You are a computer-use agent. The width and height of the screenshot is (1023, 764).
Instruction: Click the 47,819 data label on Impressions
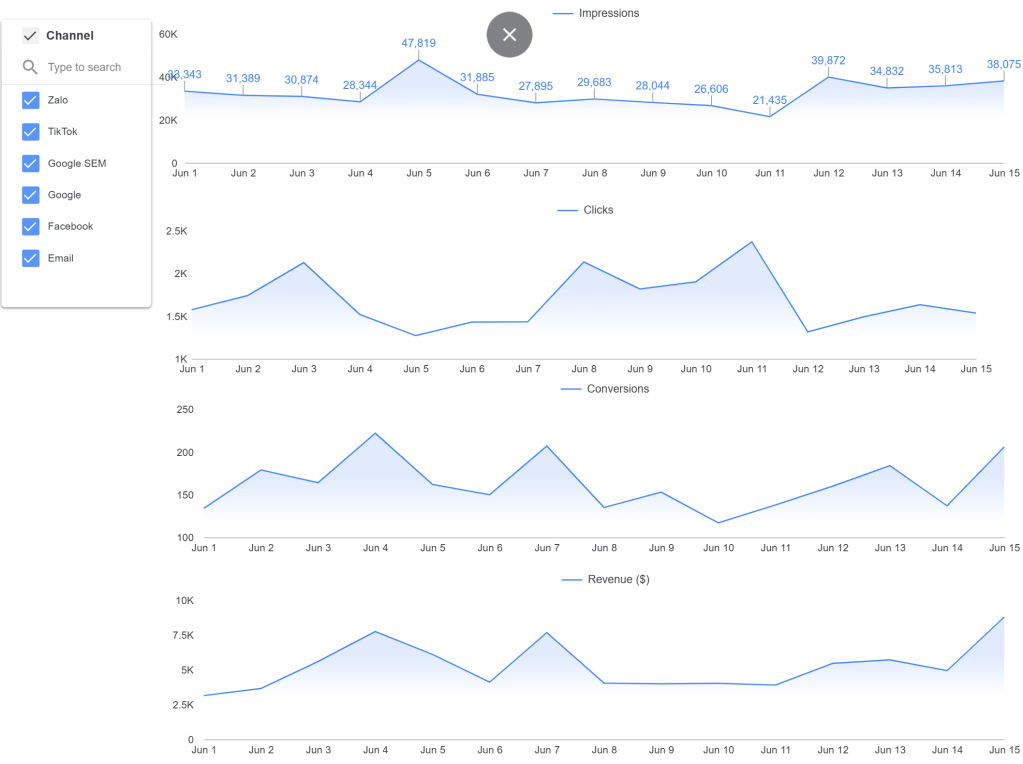pyautogui.click(x=418, y=43)
